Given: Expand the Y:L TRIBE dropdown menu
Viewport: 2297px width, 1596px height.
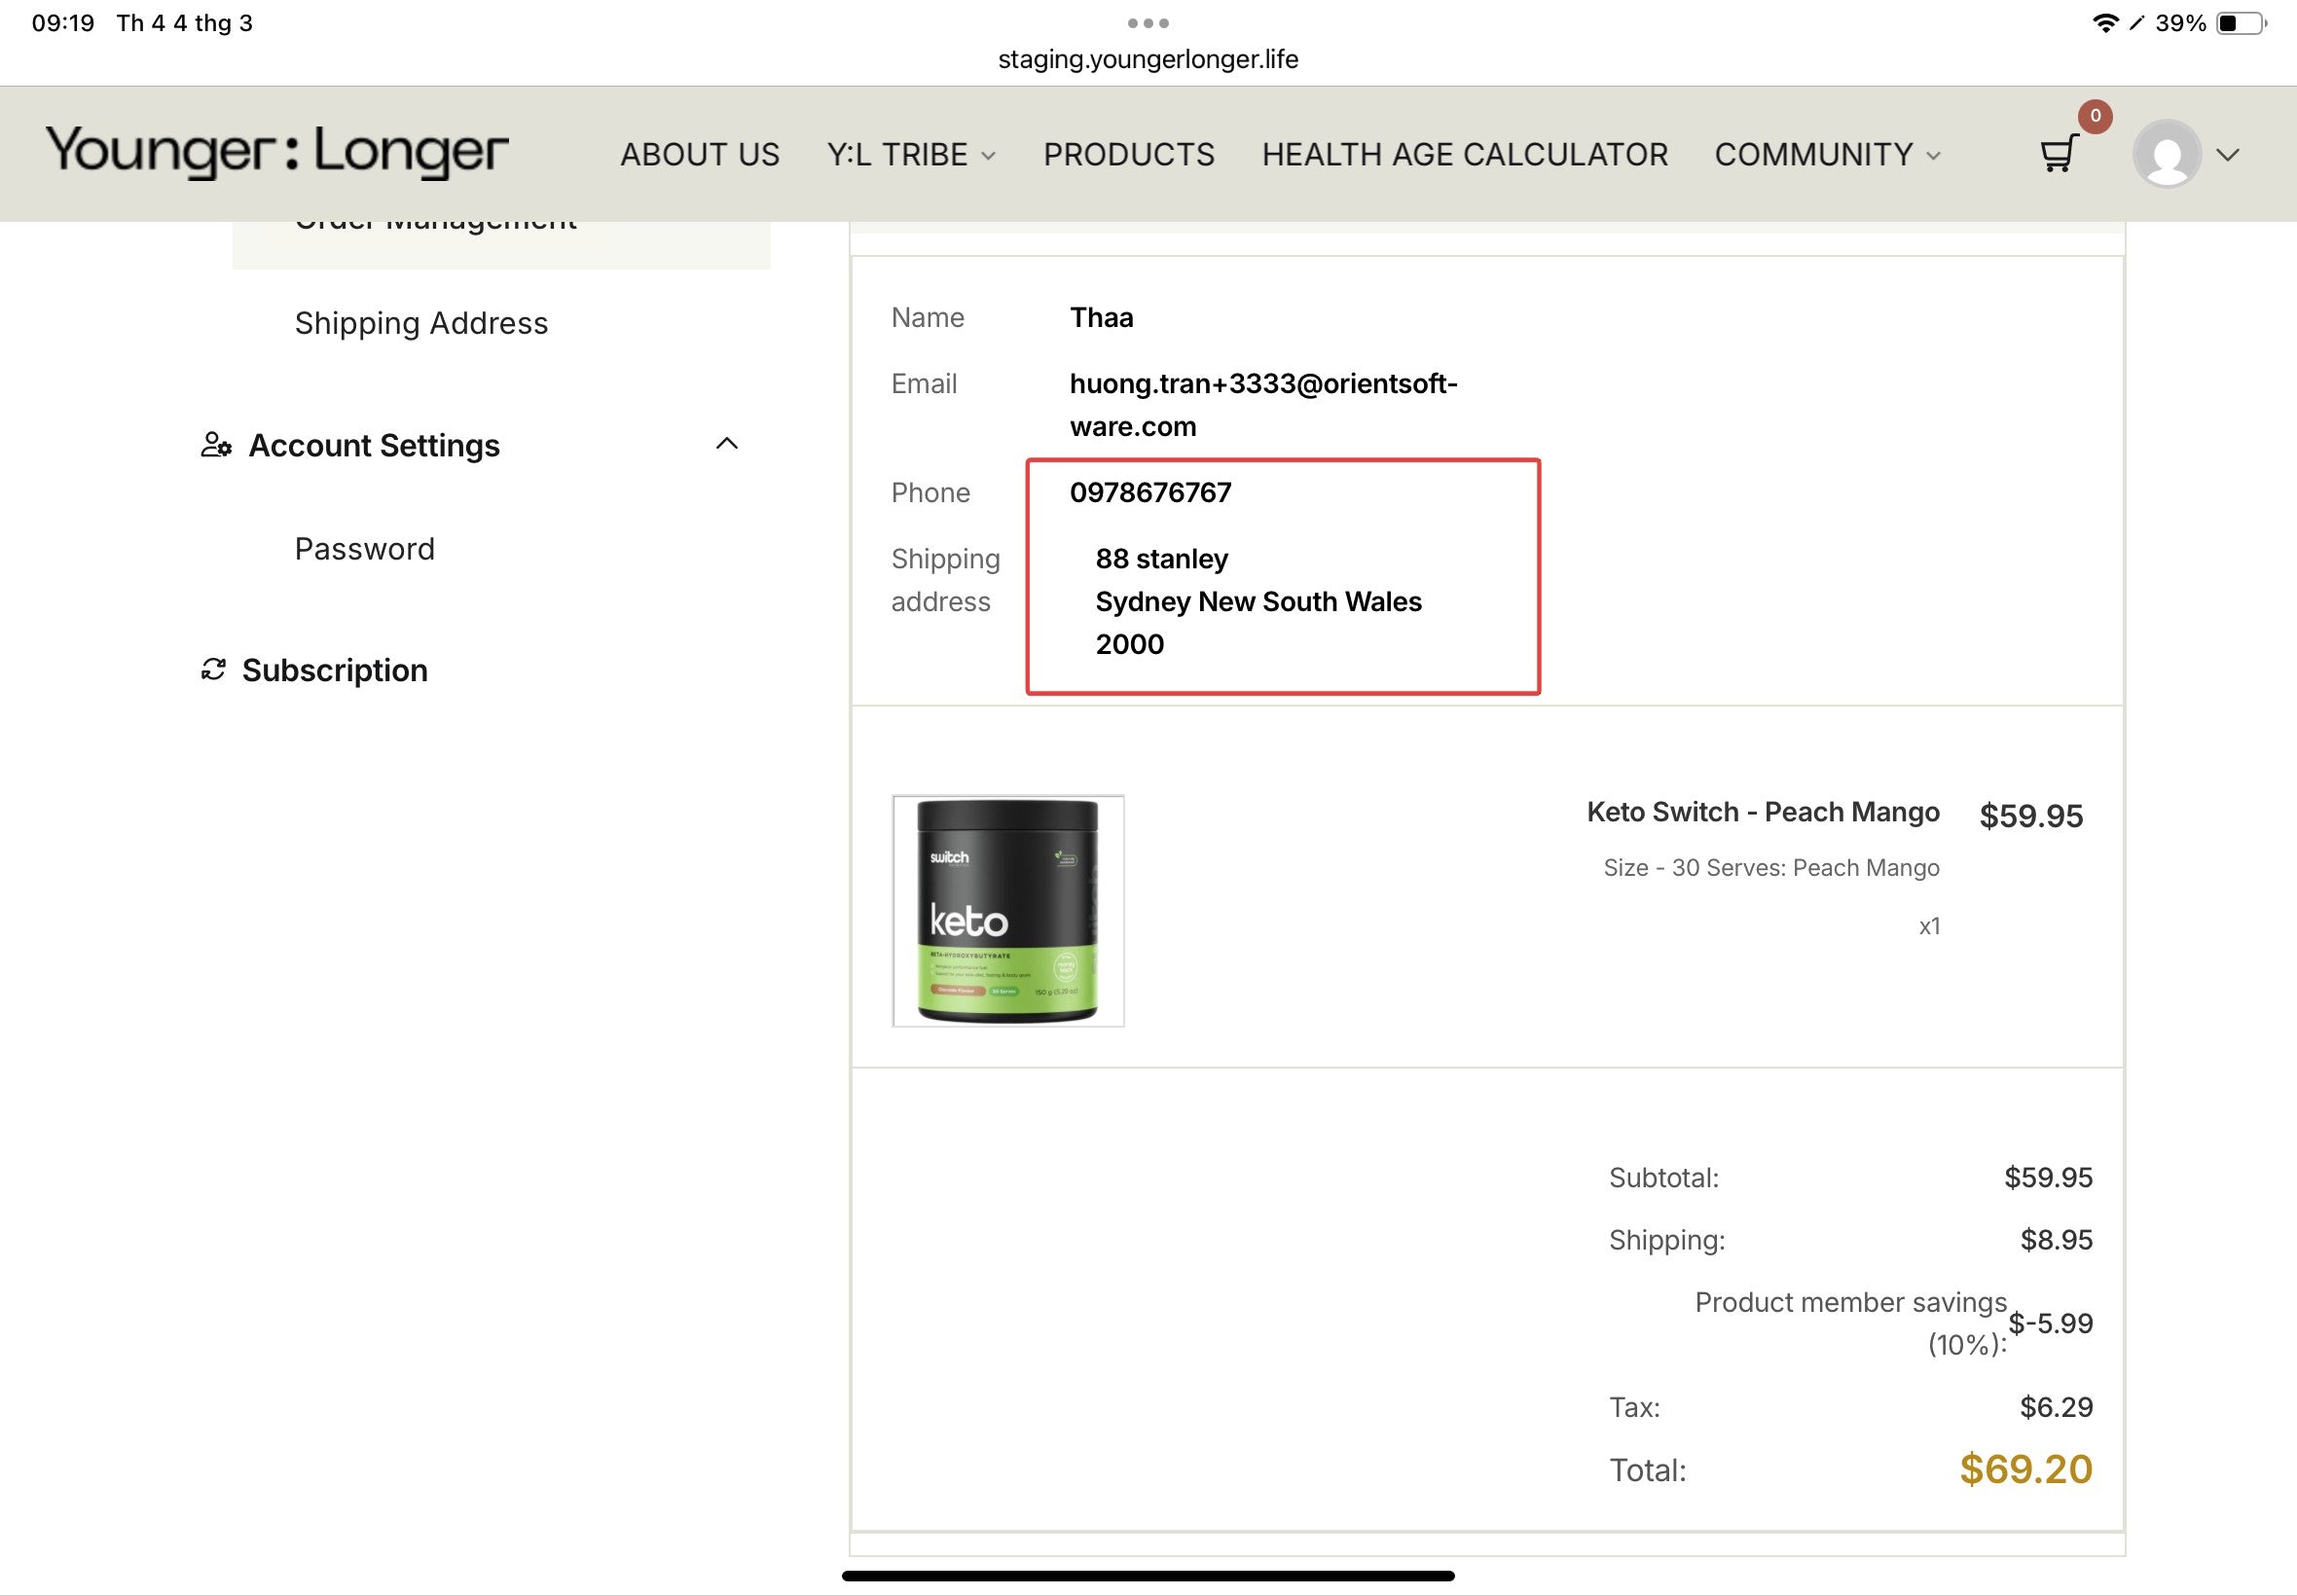Looking at the screenshot, I should click(910, 155).
